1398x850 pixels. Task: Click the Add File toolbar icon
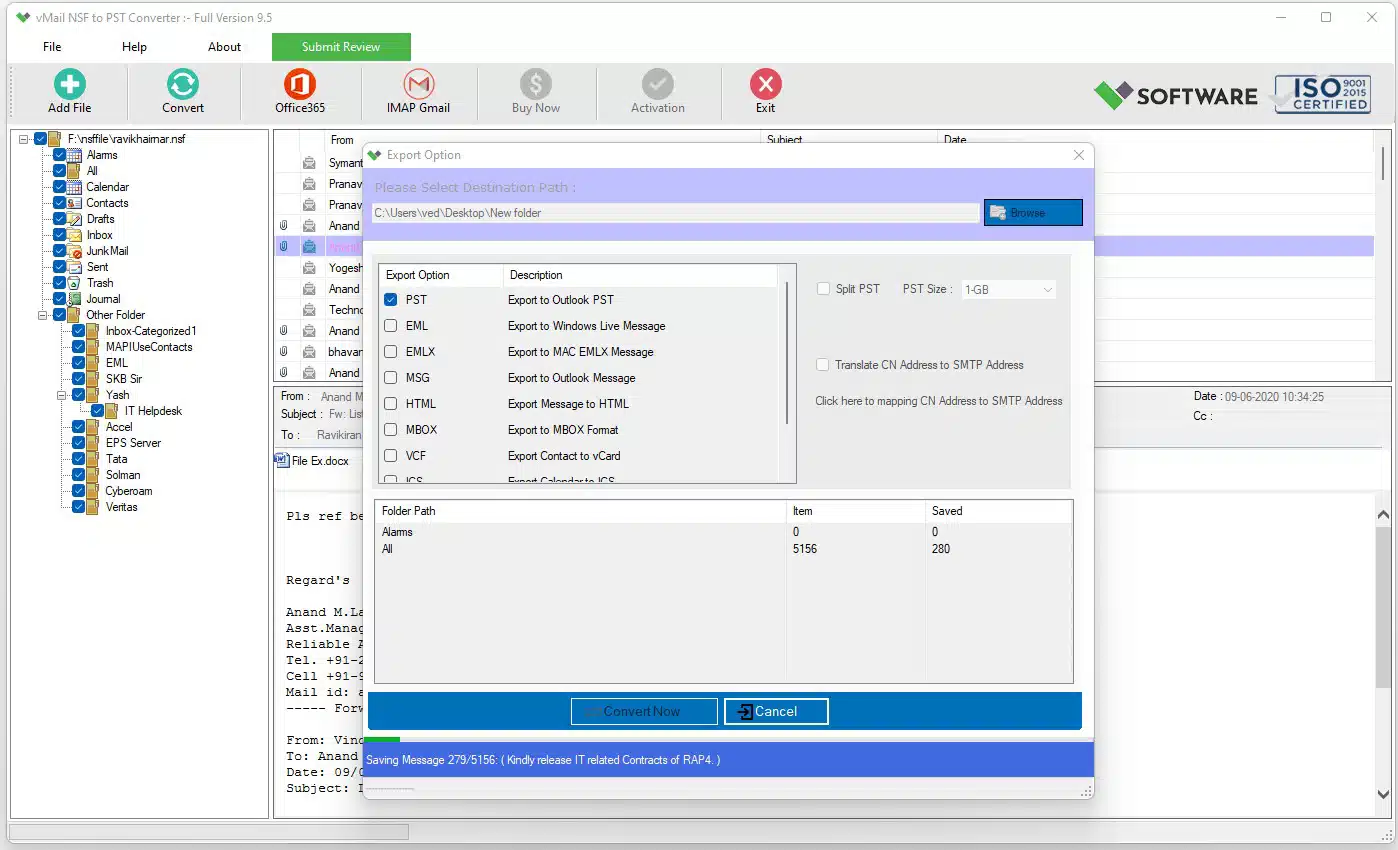coord(69,91)
